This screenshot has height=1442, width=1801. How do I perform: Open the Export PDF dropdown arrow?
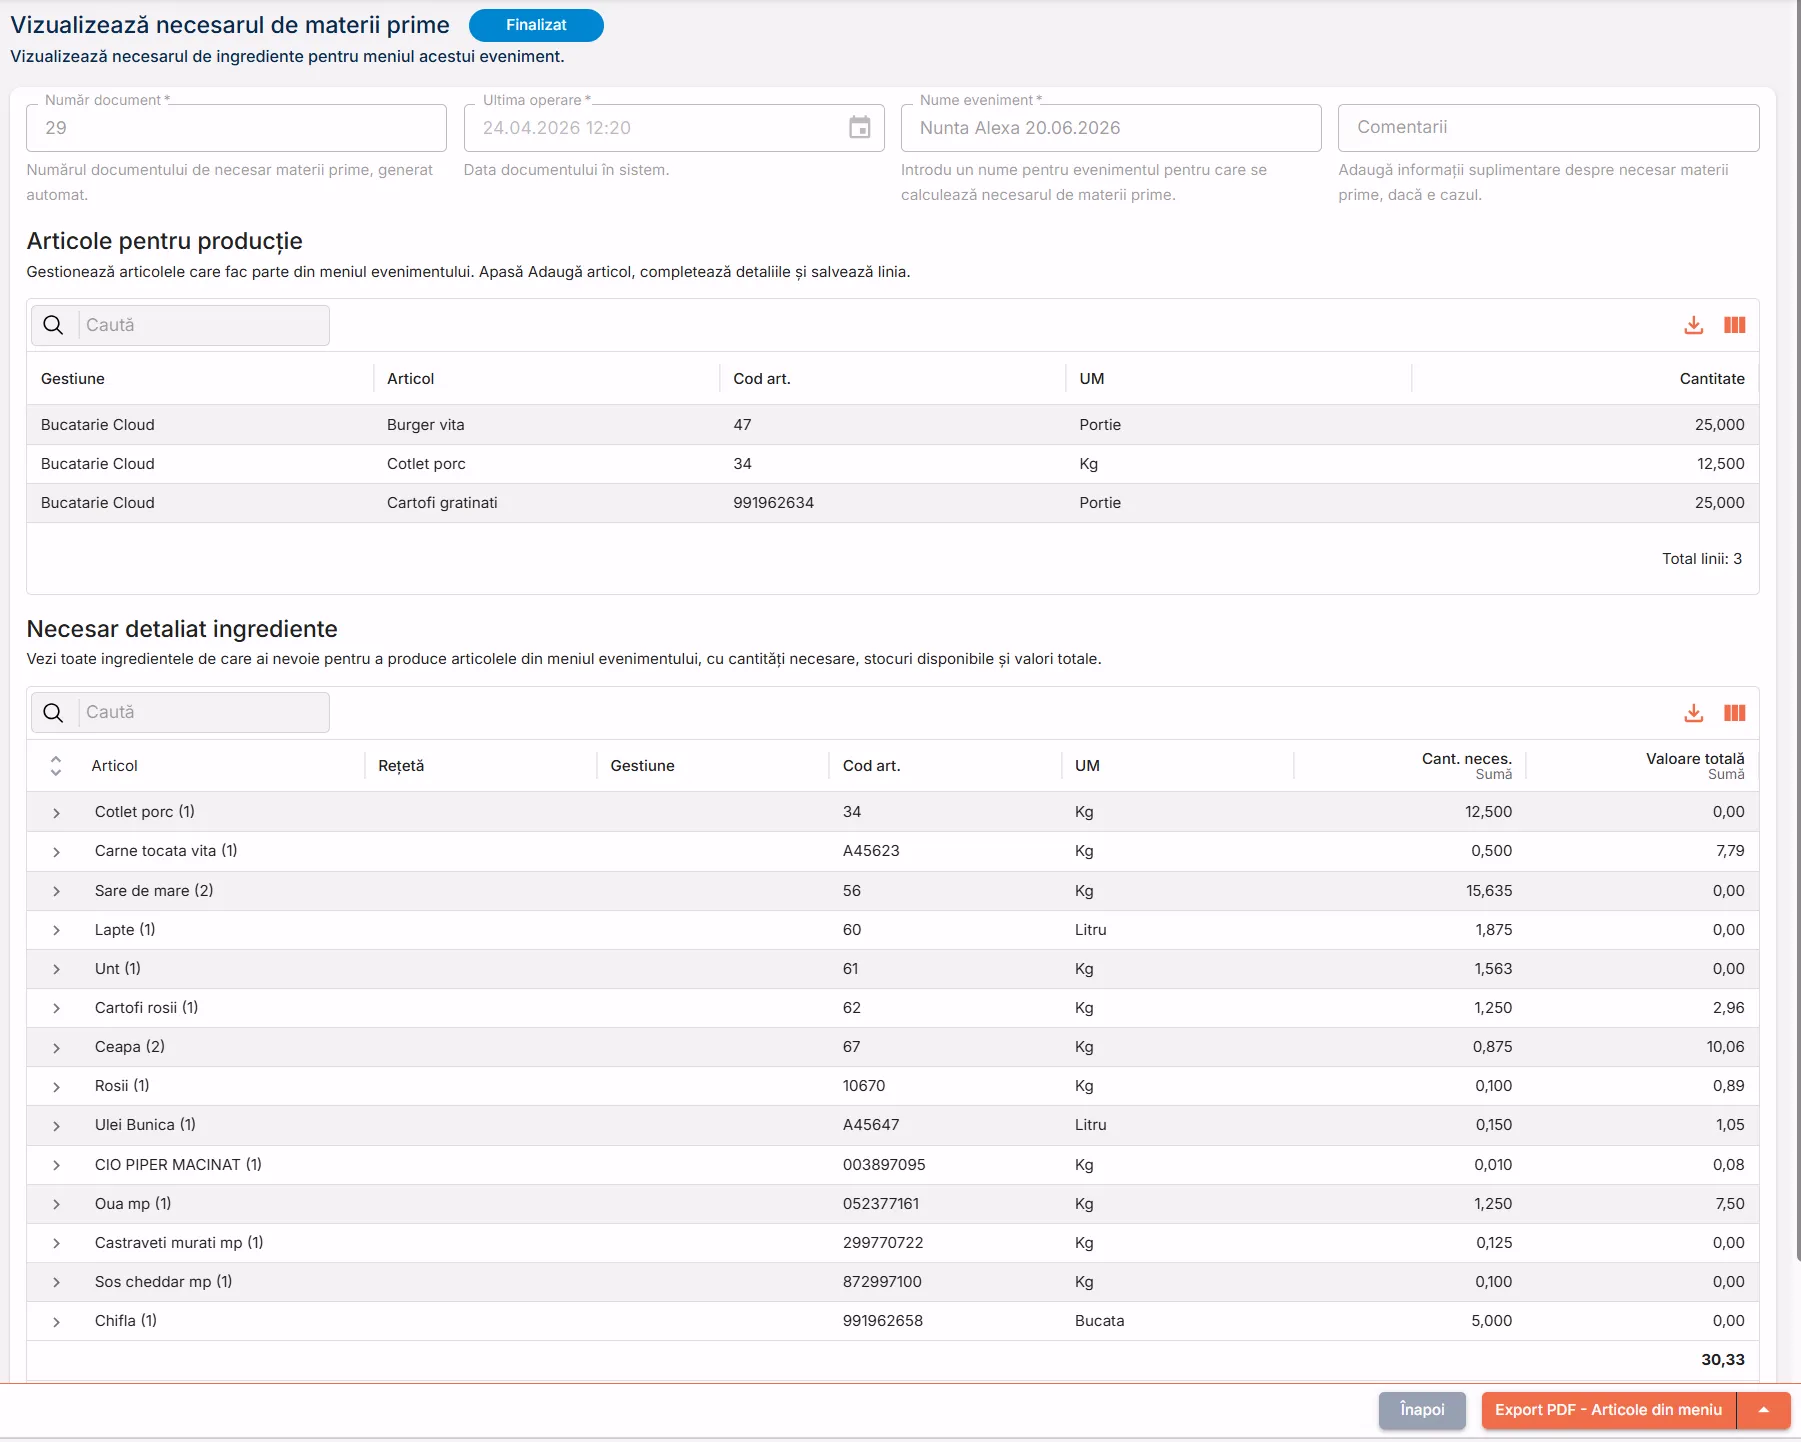tap(1764, 1410)
